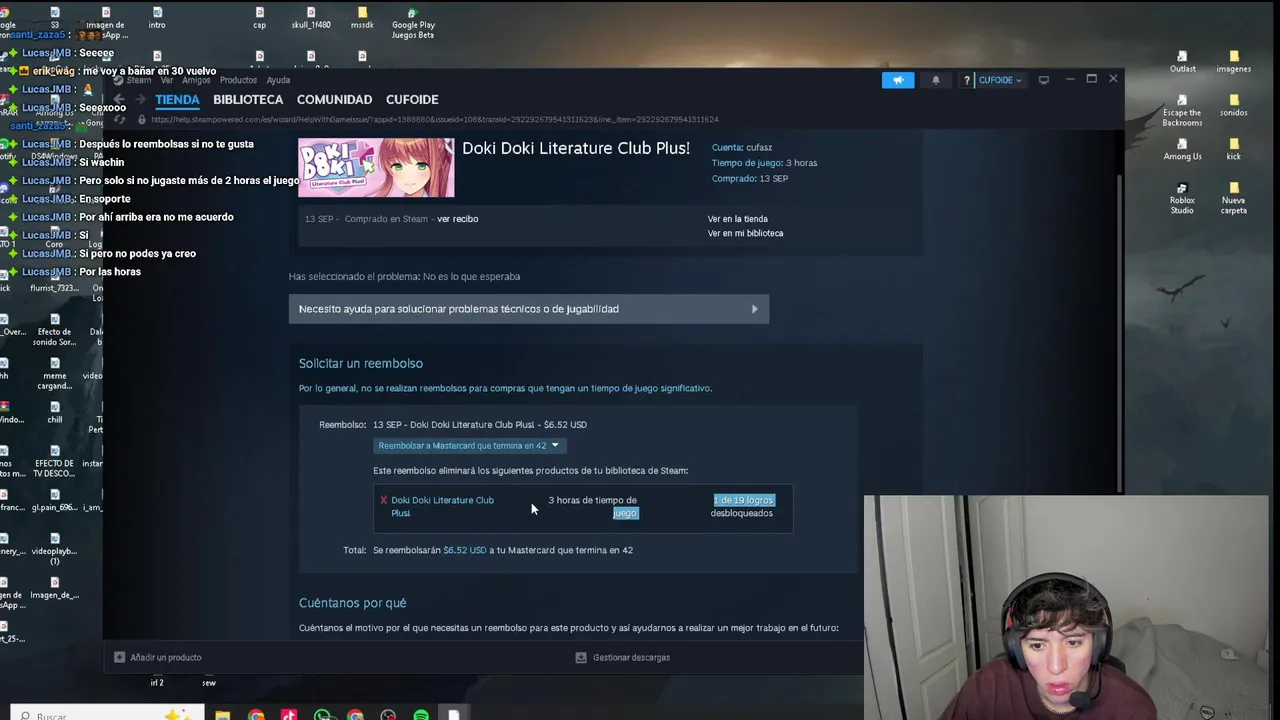Viewport: 1280px width, 720px height.
Task: Open the 'kick' desktop folder
Action: point(1234,149)
